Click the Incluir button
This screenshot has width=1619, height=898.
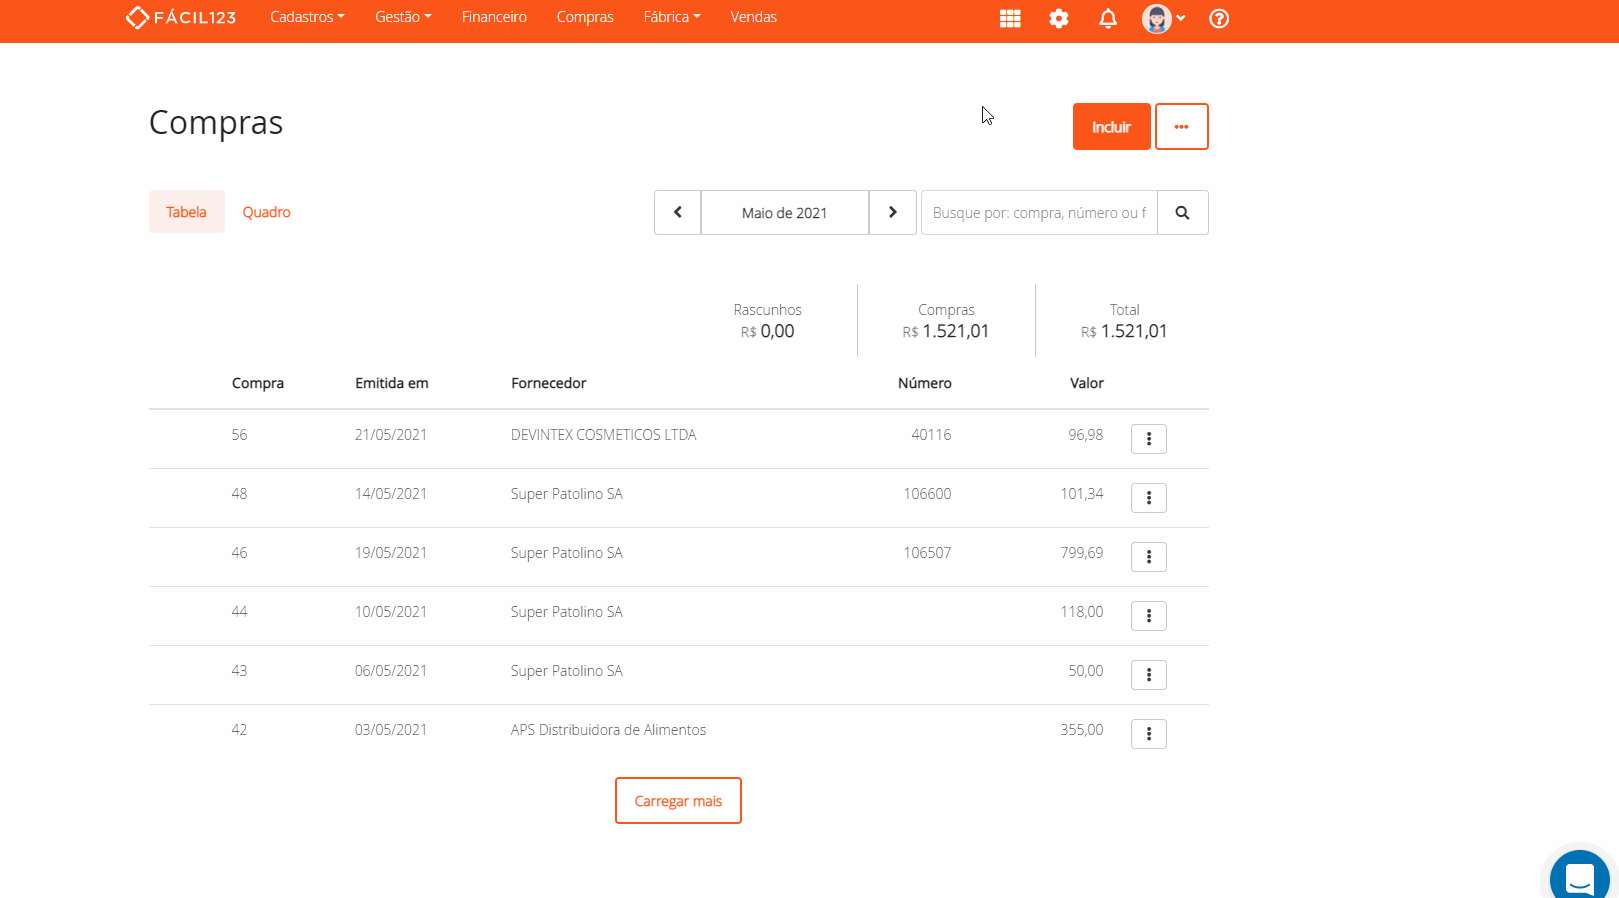[1111, 127]
